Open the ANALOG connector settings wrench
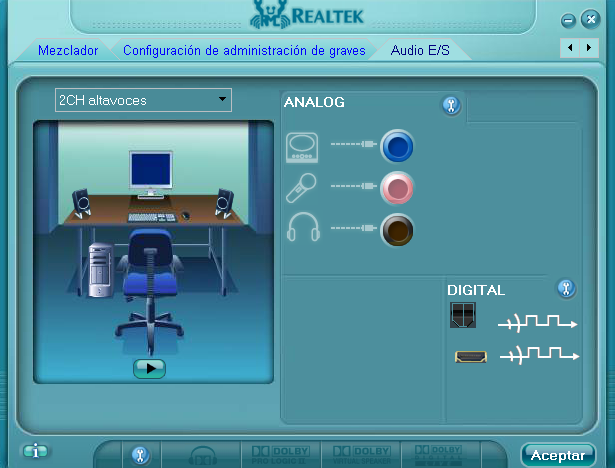Viewport: 615px width, 468px height. click(x=451, y=104)
